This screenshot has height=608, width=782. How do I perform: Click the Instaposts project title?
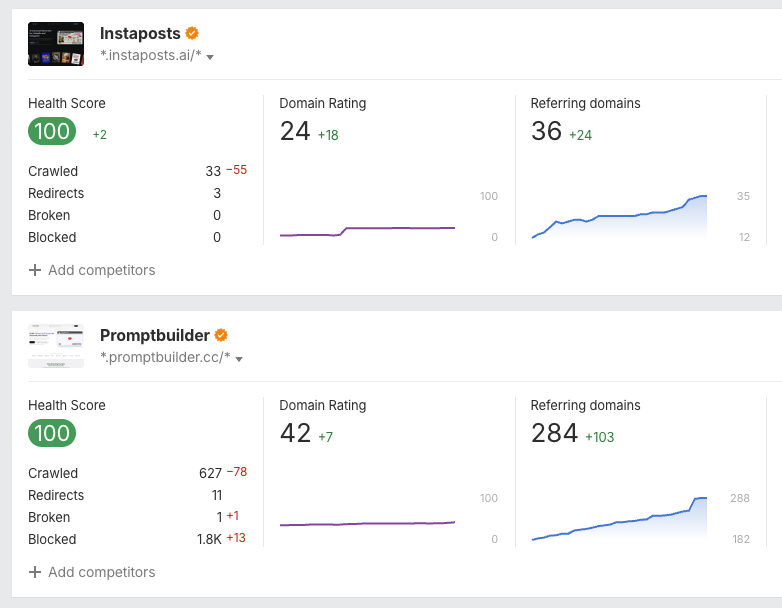pyautogui.click(x=140, y=33)
